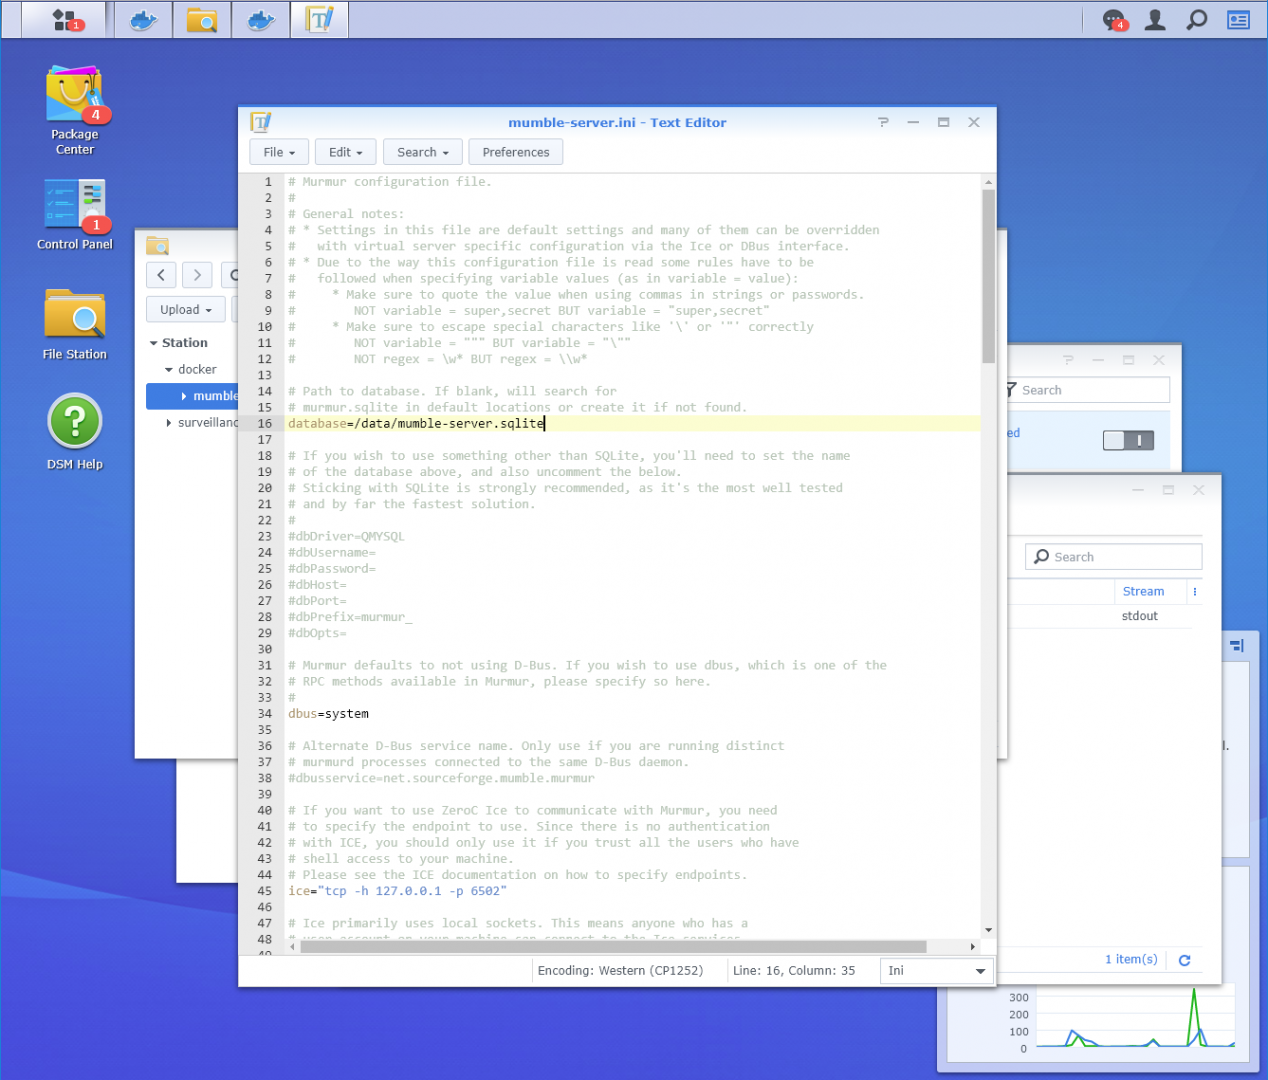Launch Text Editor from the taskbar
The width and height of the screenshot is (1268, 1080).
(319, 19)
